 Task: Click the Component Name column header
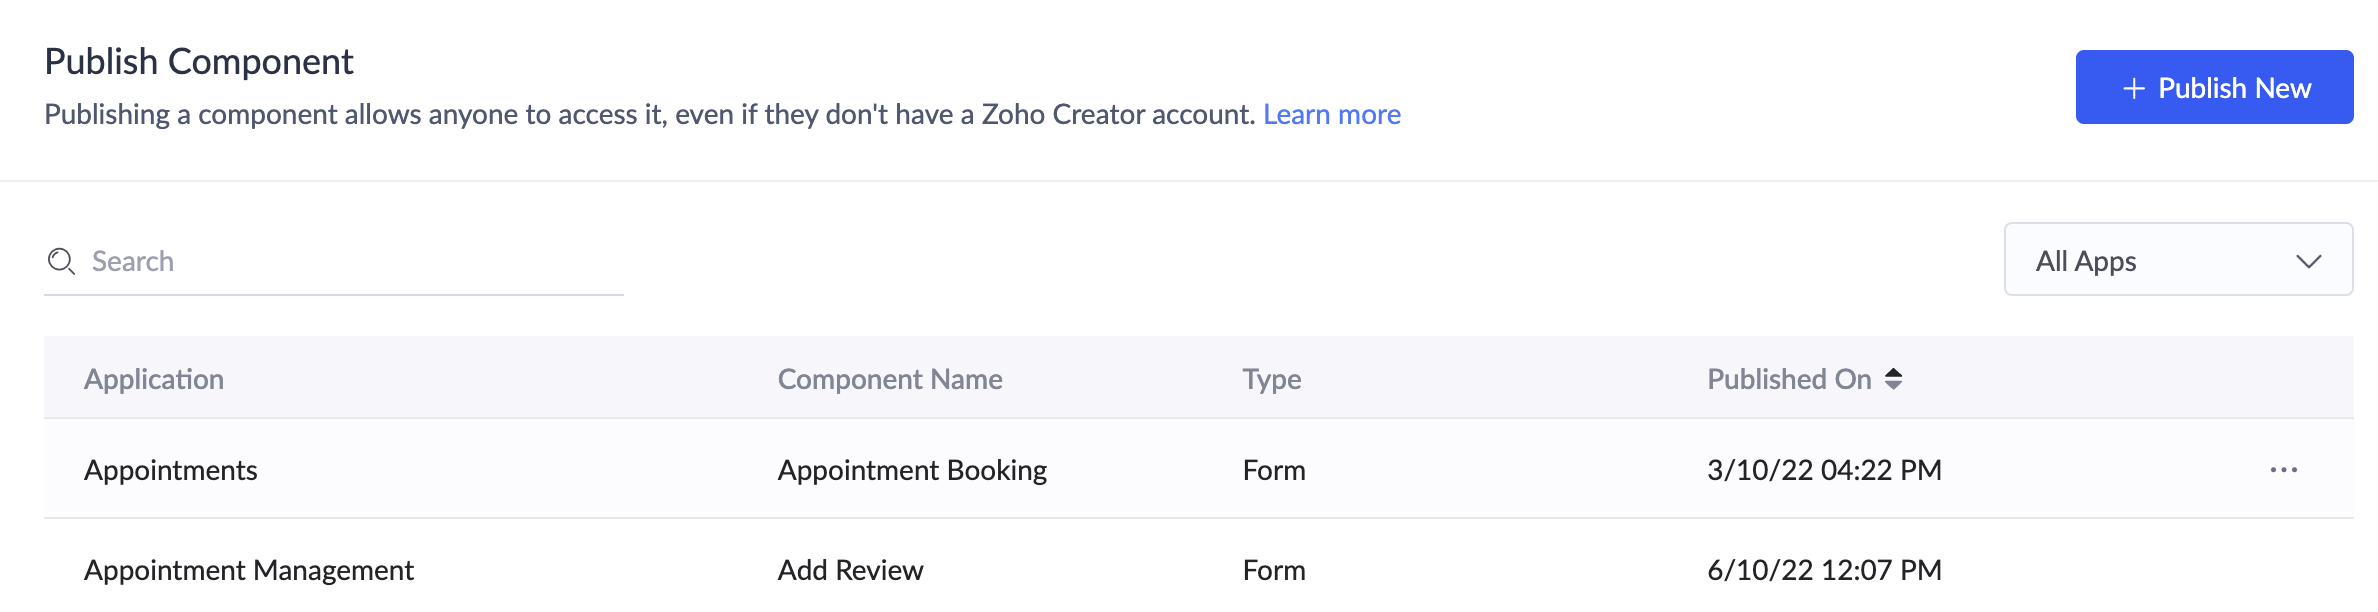(x=889, y=379)
